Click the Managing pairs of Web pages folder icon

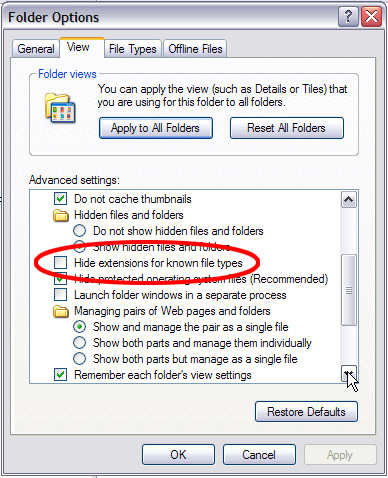[61, 311]
